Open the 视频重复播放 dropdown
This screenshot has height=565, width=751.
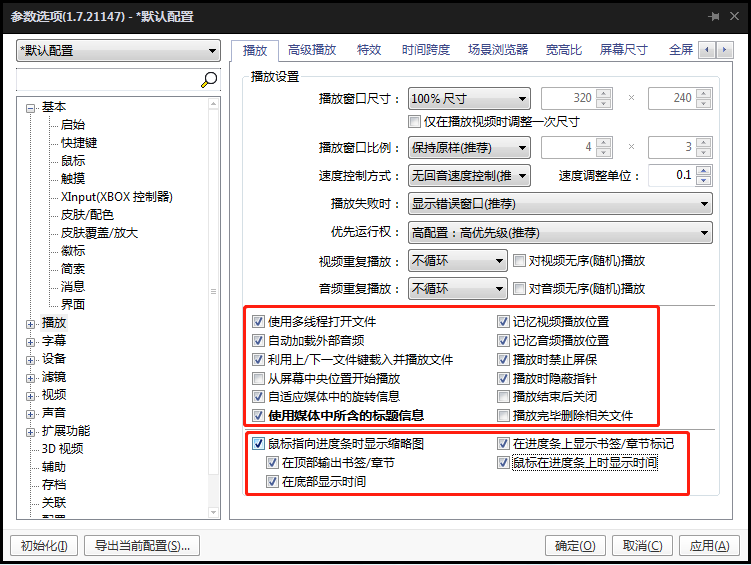tap(458, 262)
